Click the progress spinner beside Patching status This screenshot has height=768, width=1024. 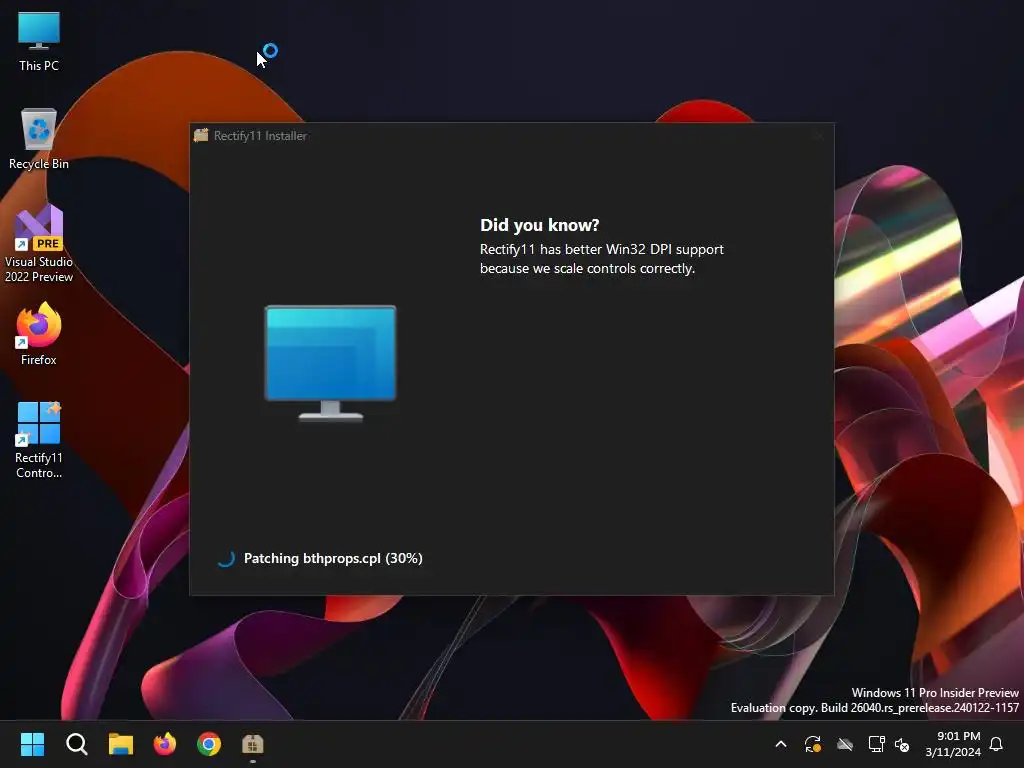[x=226, y=558]
